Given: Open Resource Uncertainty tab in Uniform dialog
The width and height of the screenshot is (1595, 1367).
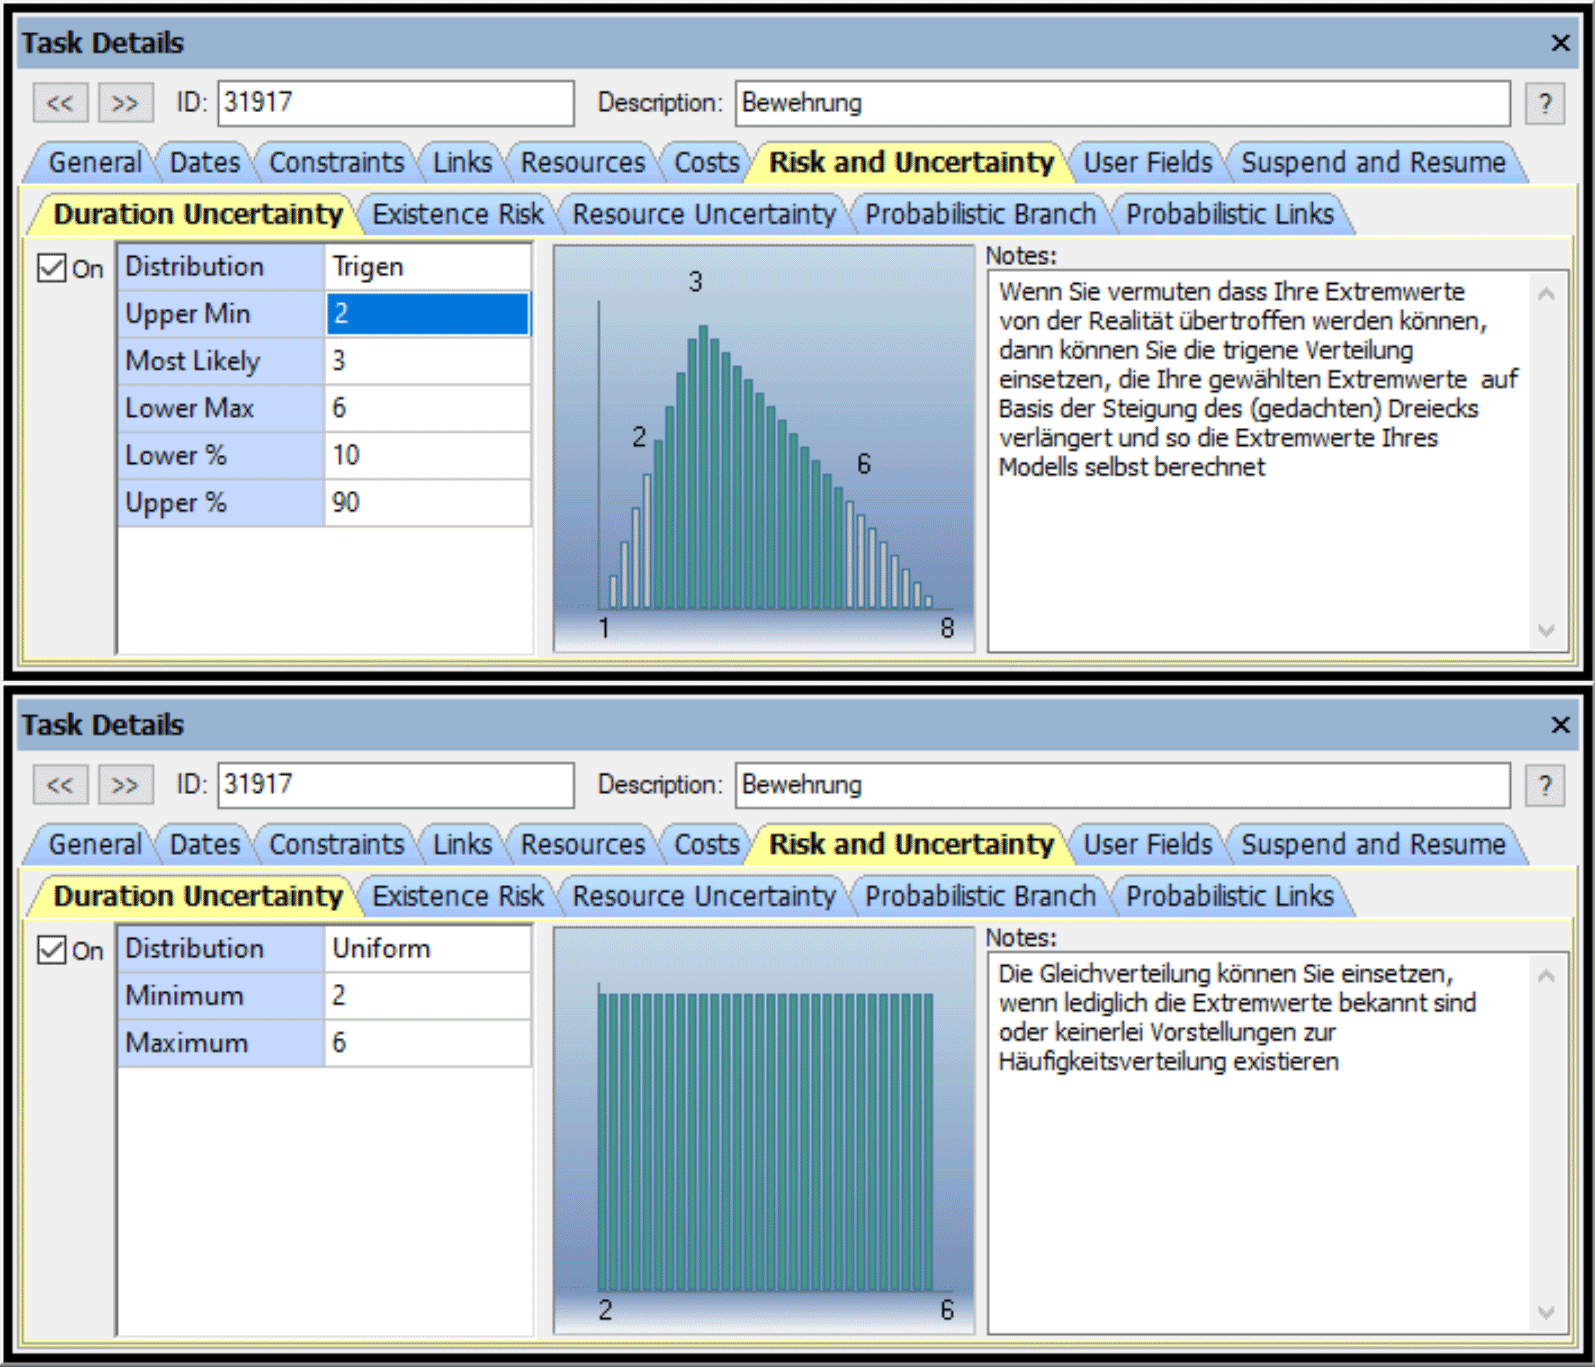Looking at the screenshot, I should pos(703,897).
